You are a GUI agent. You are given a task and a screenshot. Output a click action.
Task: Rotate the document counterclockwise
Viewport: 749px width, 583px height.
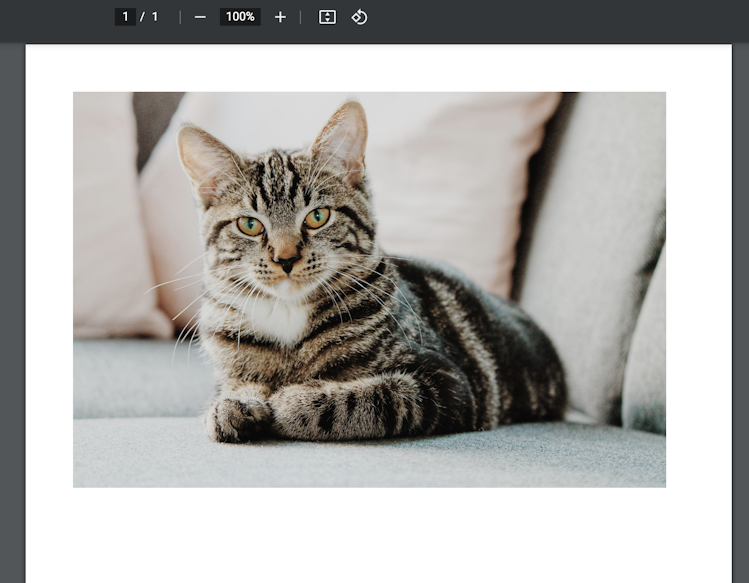tap(359, 17)
